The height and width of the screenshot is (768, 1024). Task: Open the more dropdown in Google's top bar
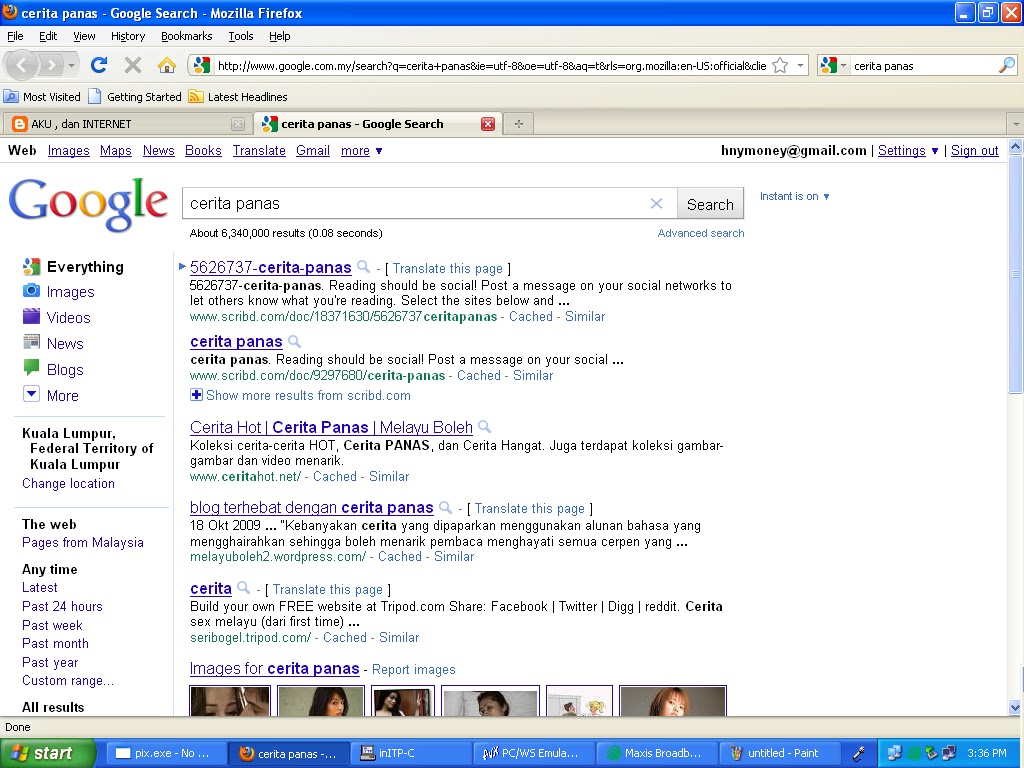(x=361, y=151)
